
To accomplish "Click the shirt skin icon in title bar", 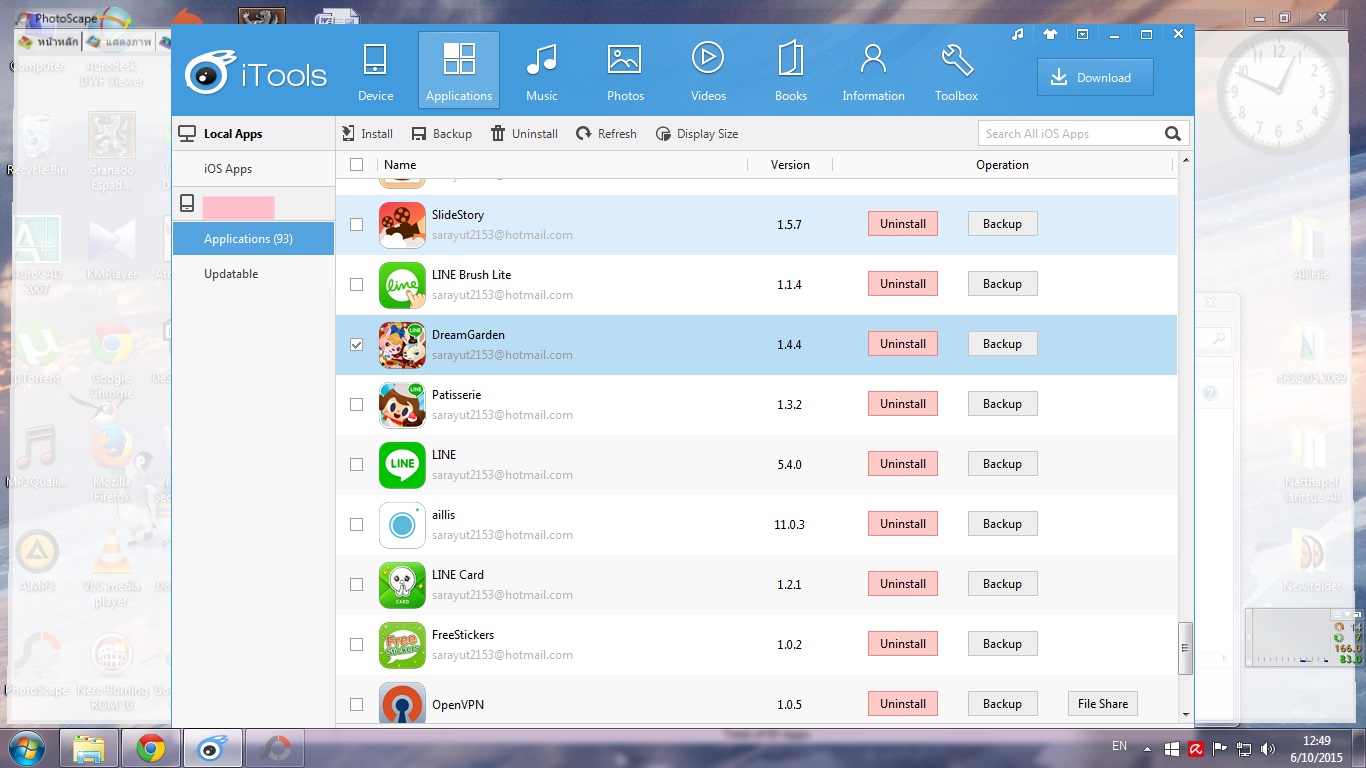I will (1050, 34).
